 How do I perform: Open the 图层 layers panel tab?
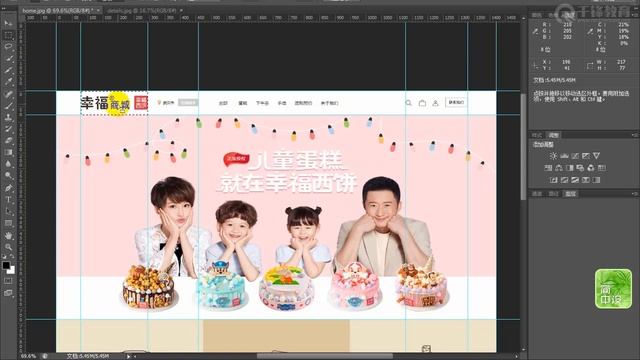tap(570, 194)
